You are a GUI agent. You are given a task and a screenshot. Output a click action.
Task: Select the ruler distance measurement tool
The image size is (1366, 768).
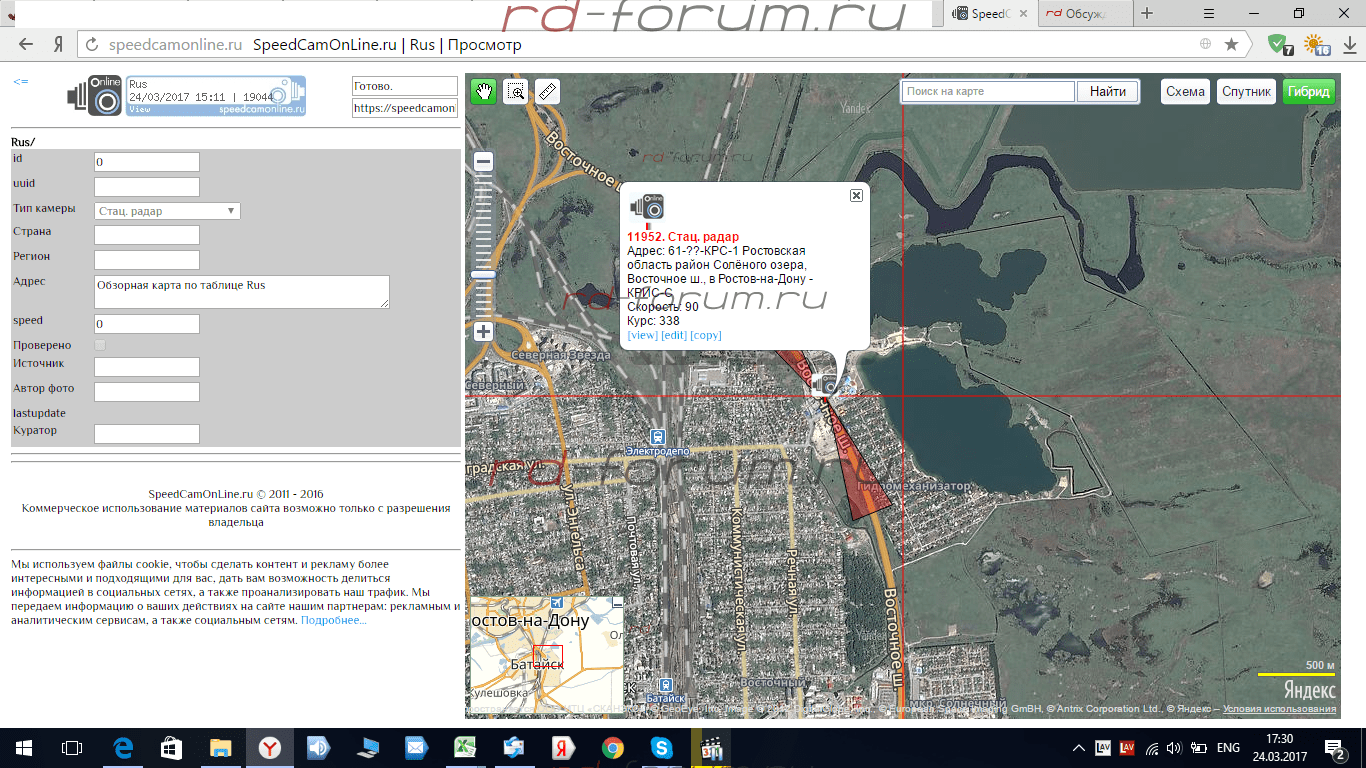click(x=548, y=92)
